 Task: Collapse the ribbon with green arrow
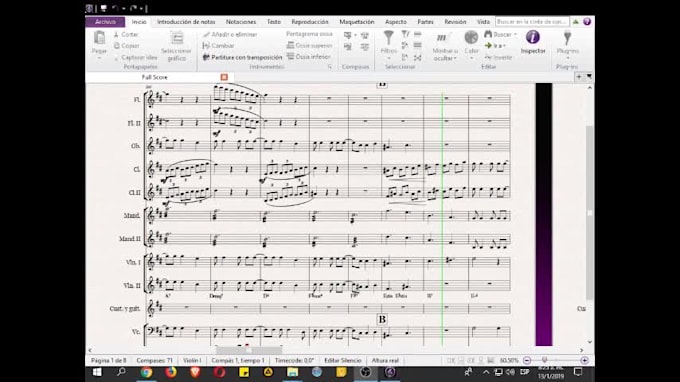(x=575, y=22)
